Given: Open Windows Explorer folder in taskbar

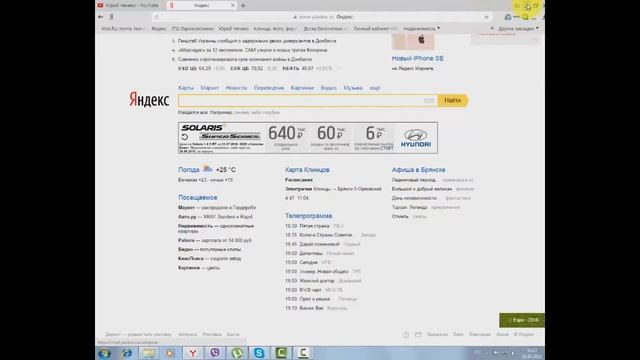Looking at the screenshot, I should pyautogui.click(x=149, y=353).
